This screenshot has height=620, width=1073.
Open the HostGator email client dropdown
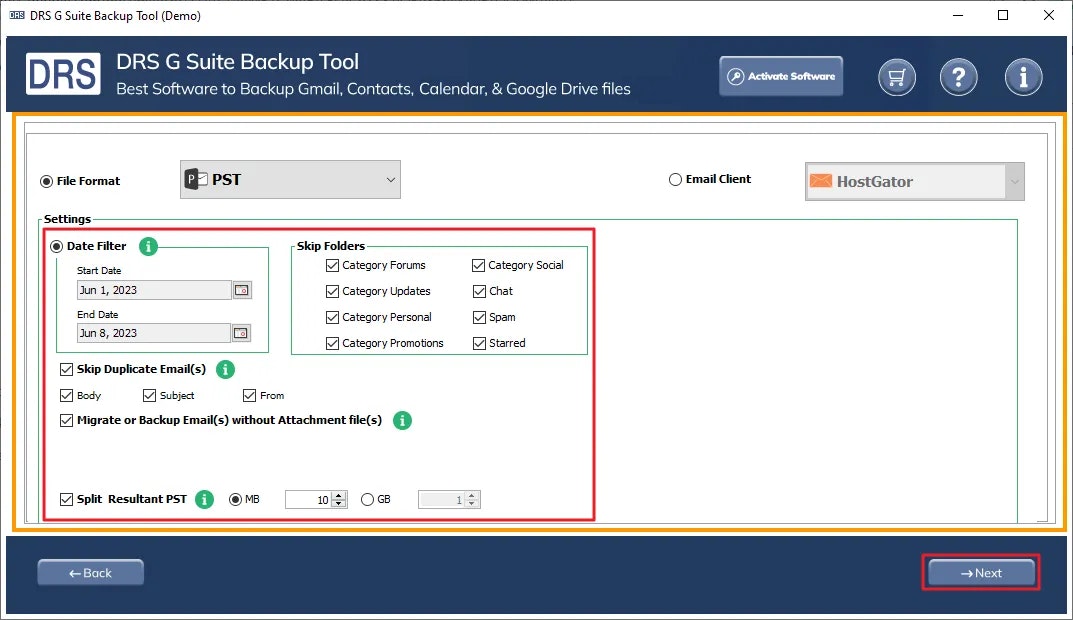[915, 181]
